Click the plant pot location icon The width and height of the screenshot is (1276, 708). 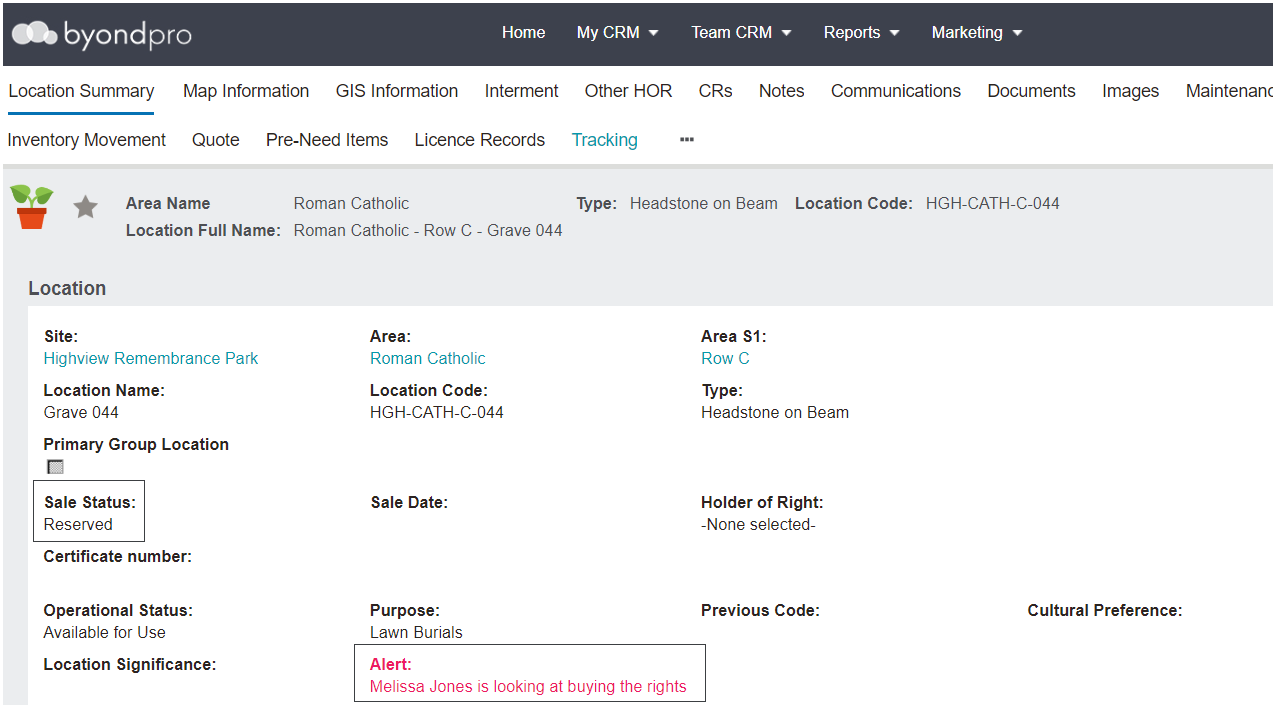tap(32, 207)
